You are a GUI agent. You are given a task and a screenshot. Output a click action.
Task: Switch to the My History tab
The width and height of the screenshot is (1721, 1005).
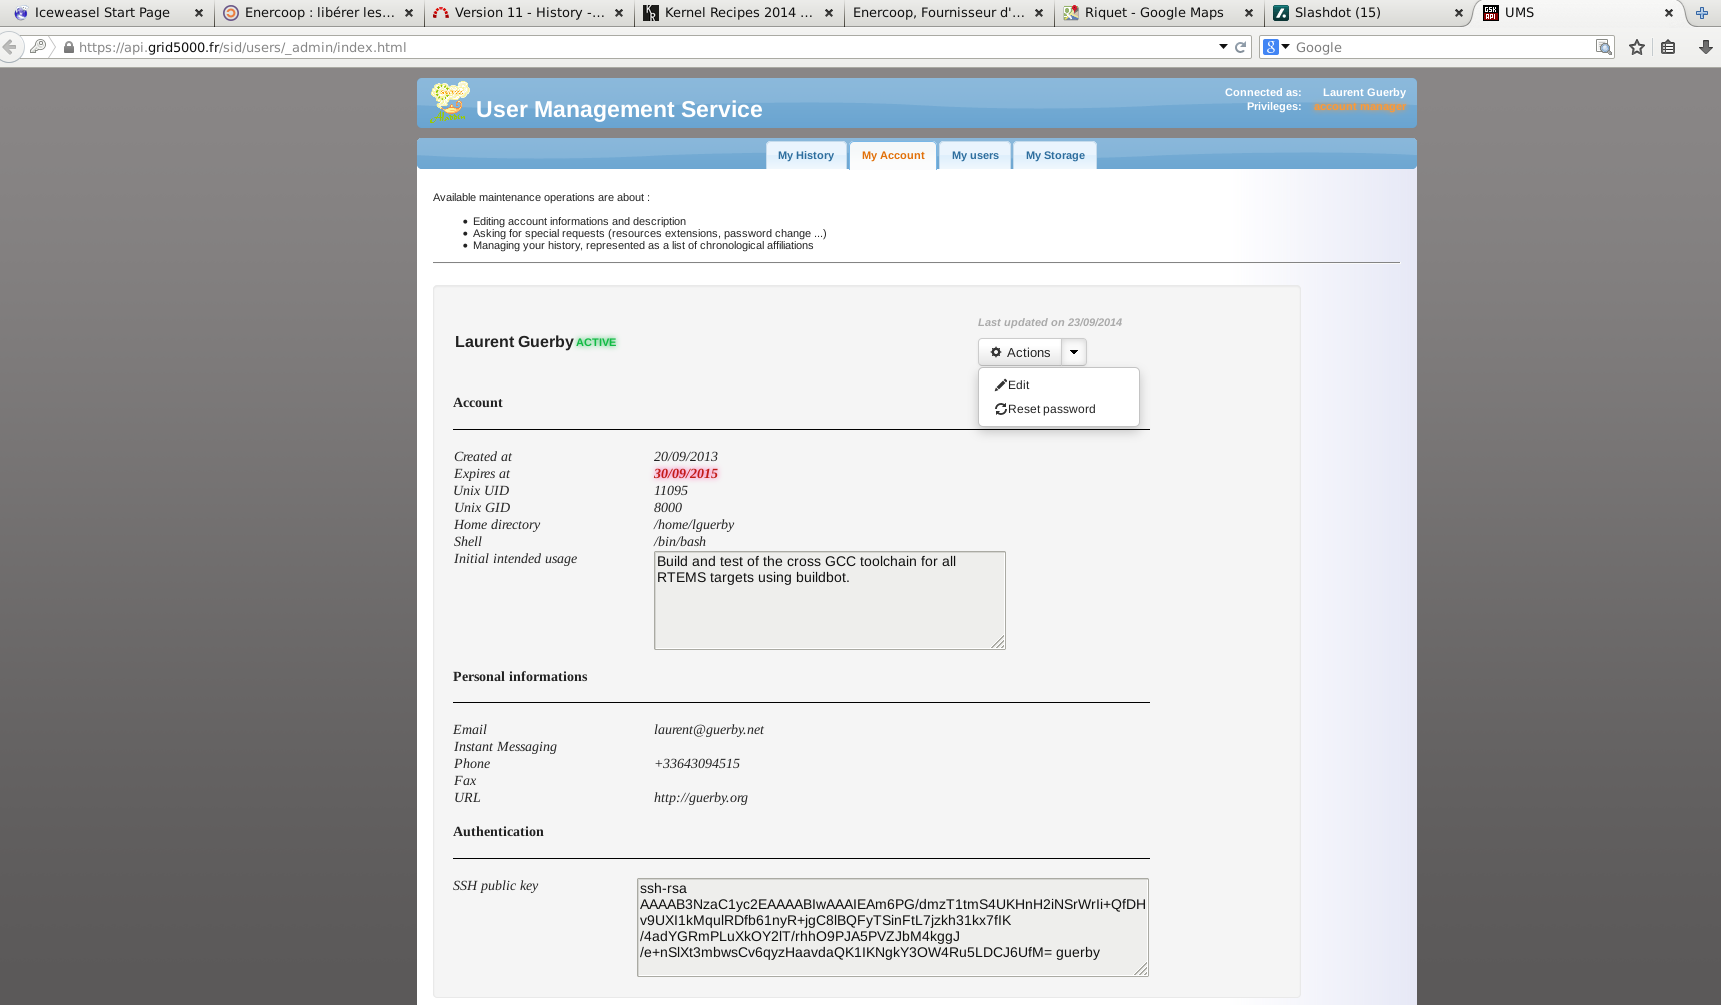click(x=805, y=155)
